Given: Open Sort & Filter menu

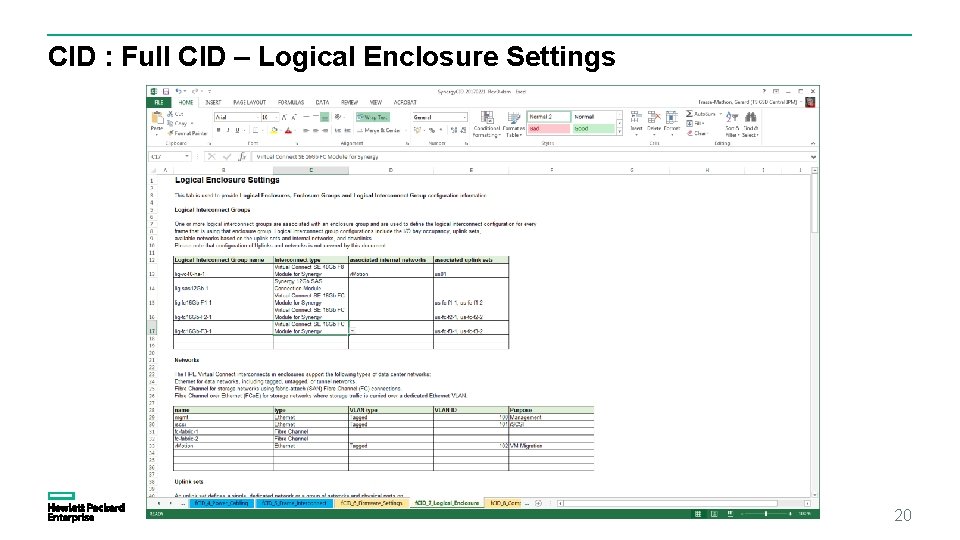Looking at the screenshot, I should [x=732, y=124].
